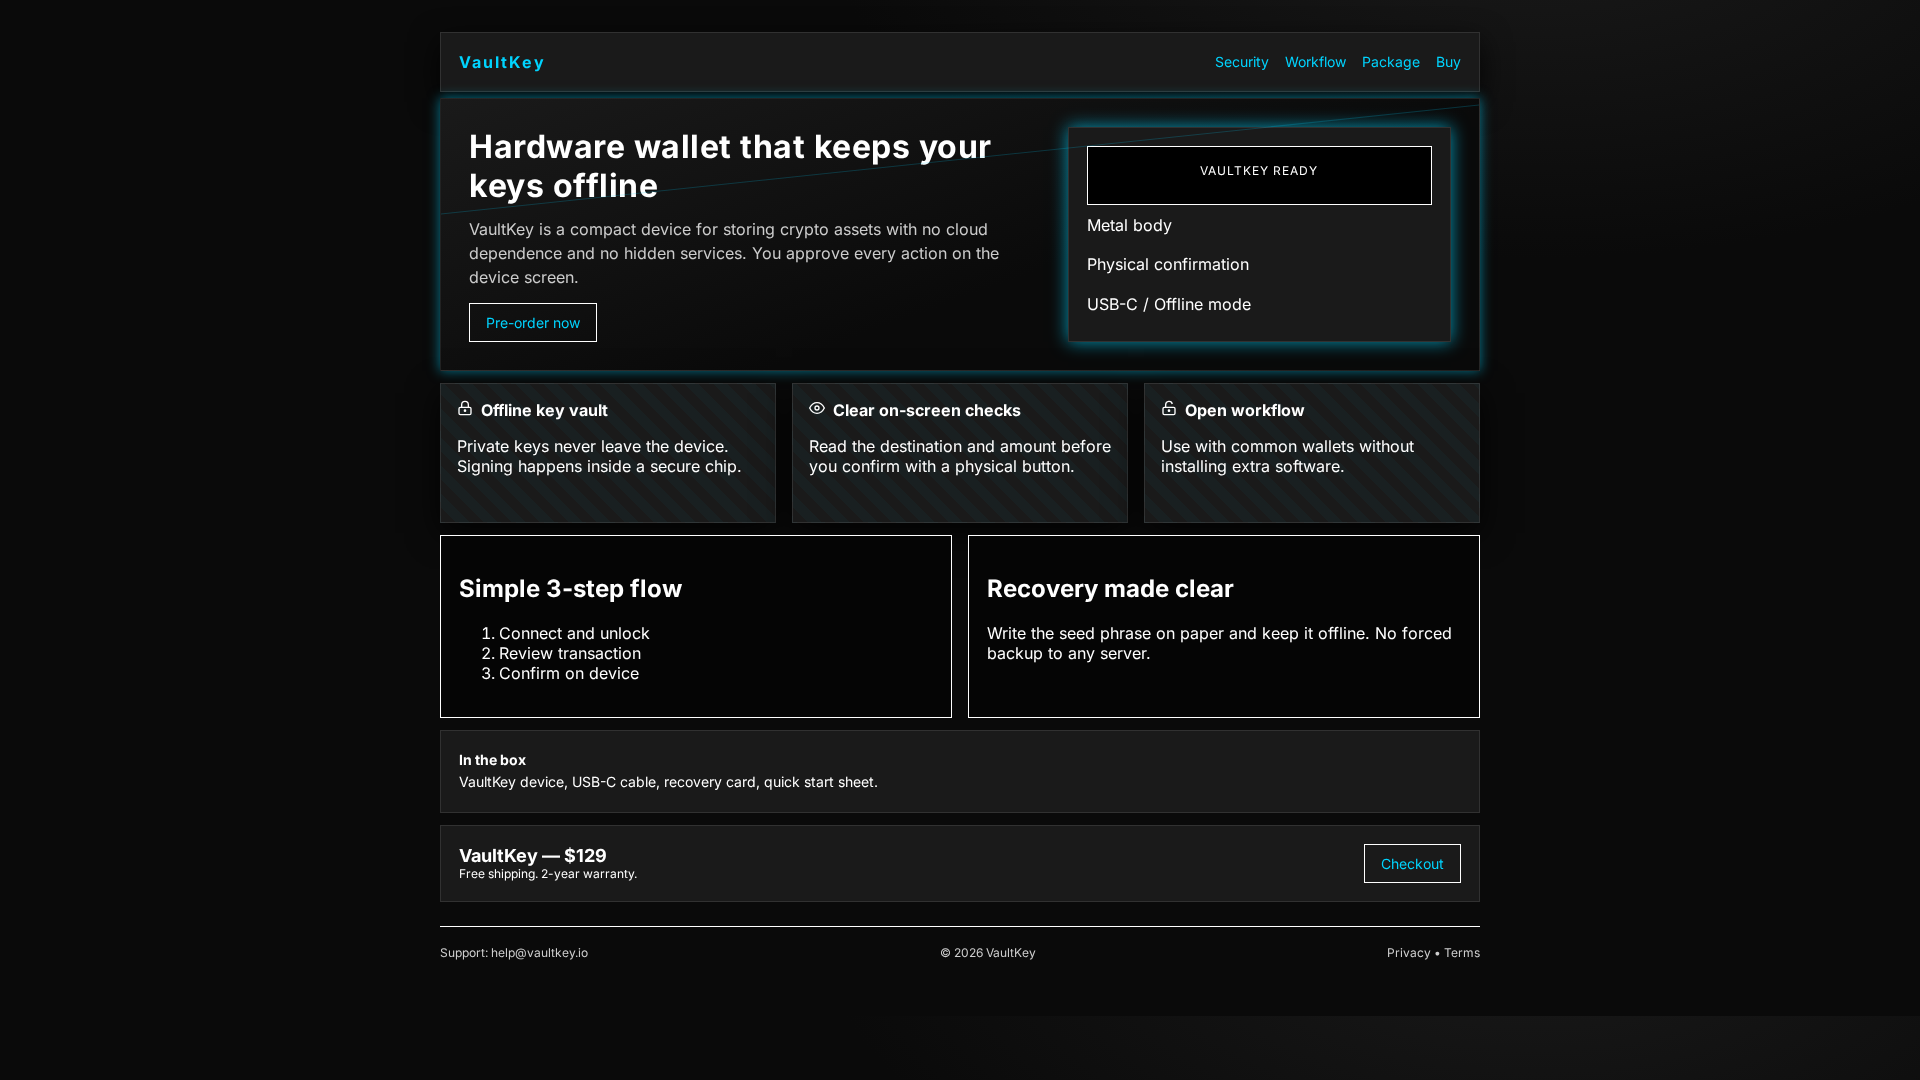Select the USB-C / Offline mode text
1920x1080 pixels.
[x=1168, y=305]
